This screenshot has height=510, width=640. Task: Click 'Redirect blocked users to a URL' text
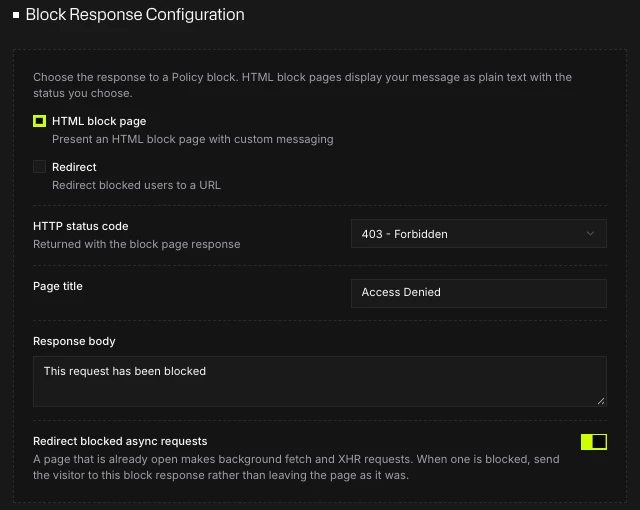tap(136, 185)
